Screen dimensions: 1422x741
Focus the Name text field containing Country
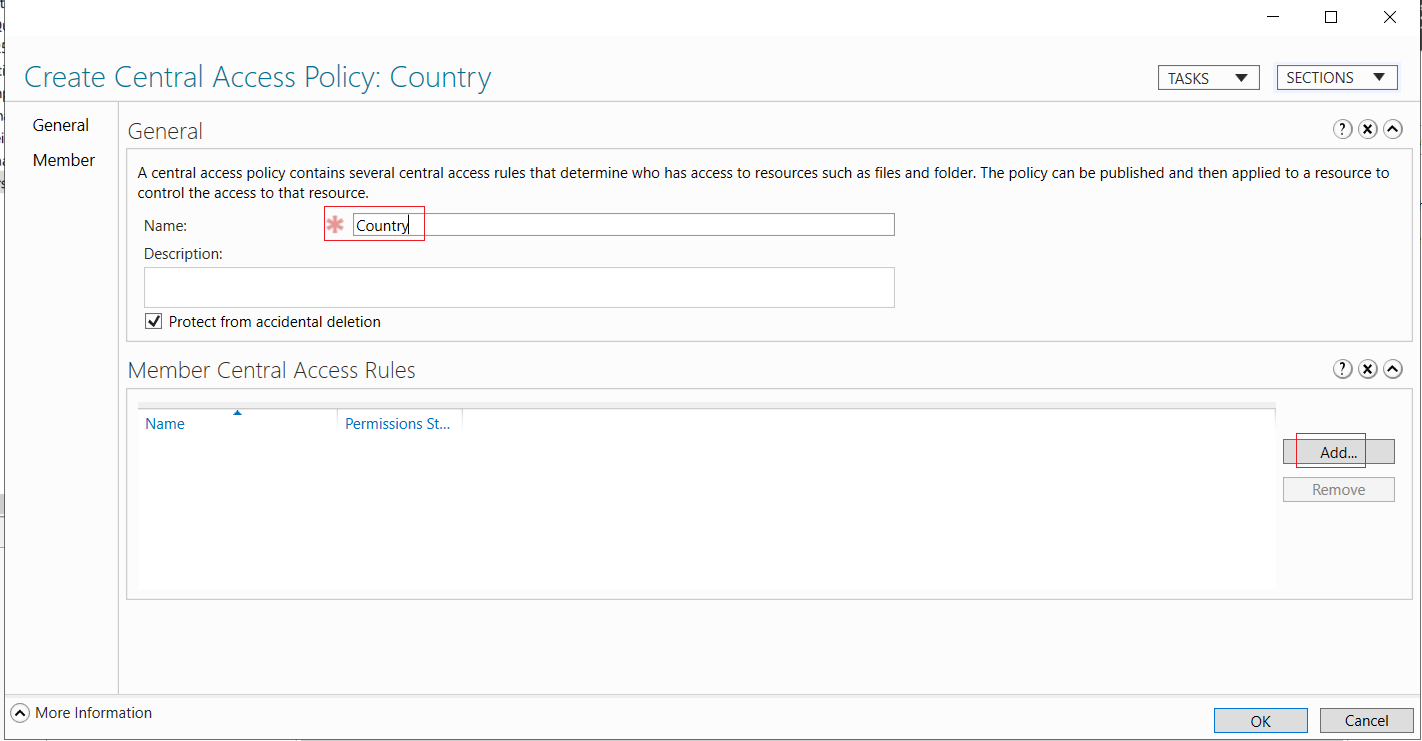tap(624, 225)
